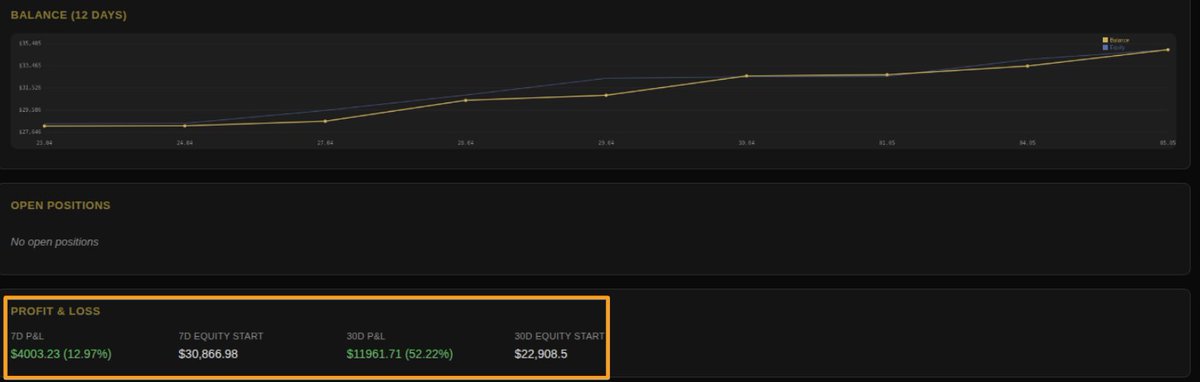
Task: Click the 'No open positions' message
Action: pos(55,241)
